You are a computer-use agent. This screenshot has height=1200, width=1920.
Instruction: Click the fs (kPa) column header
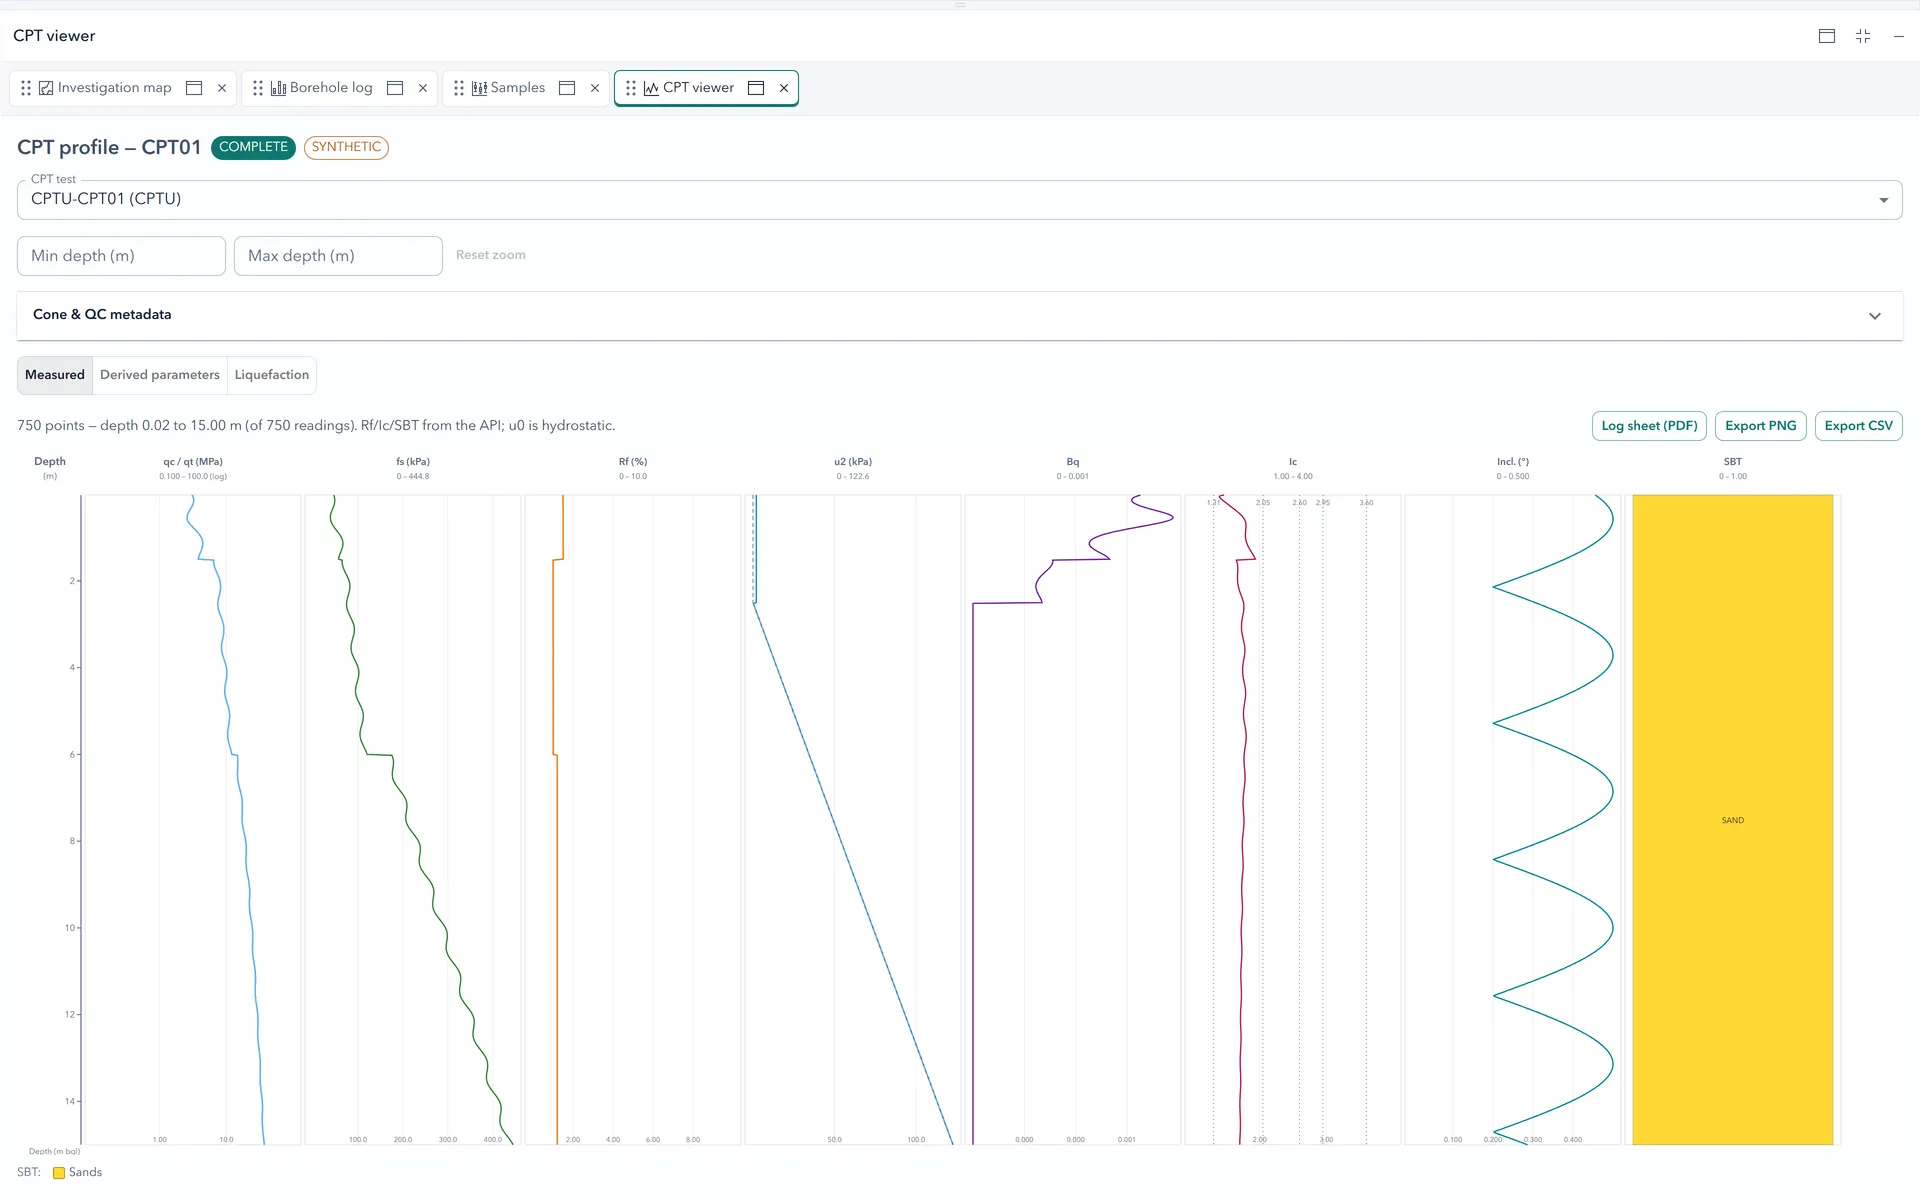pyautogui.click(x=413, y=462)
